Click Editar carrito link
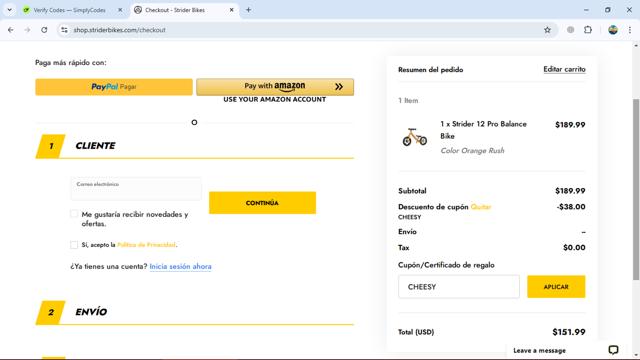The image size is (640, 360). click(x=564, y=69)
